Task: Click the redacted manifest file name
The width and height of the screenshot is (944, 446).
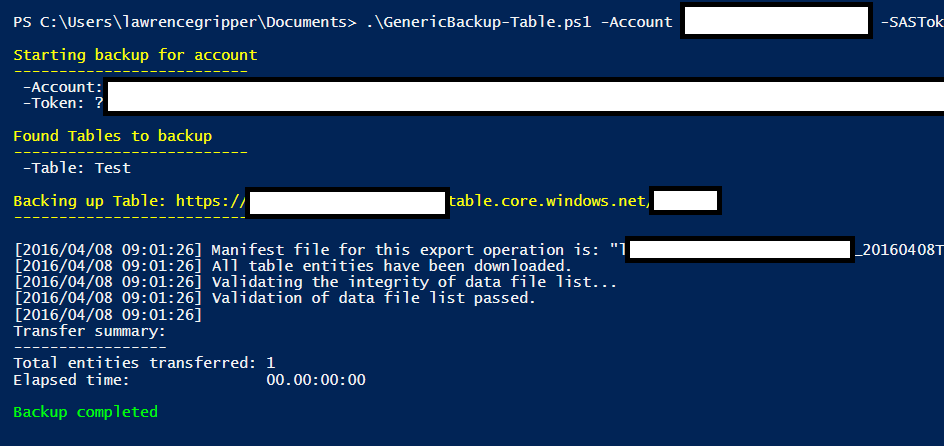Action: click(739, 250)
